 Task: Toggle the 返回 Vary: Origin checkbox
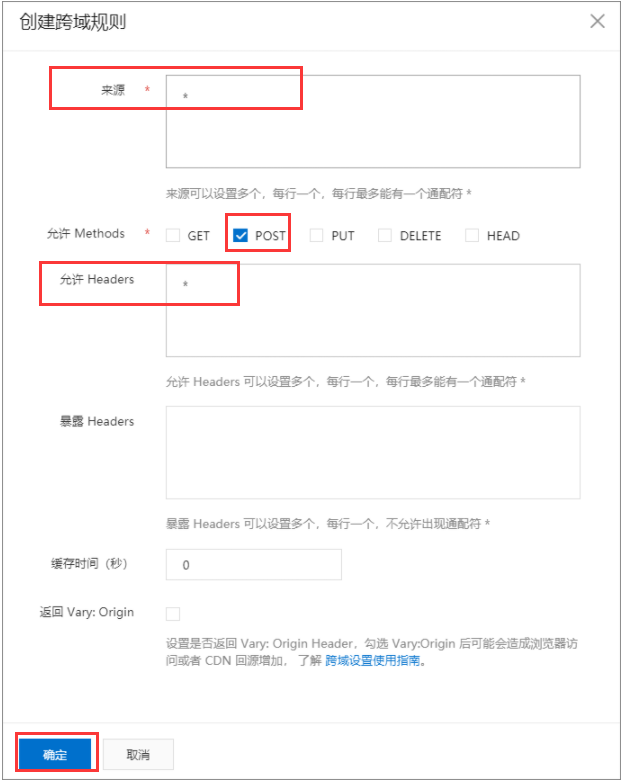click(x=173, y=614)
